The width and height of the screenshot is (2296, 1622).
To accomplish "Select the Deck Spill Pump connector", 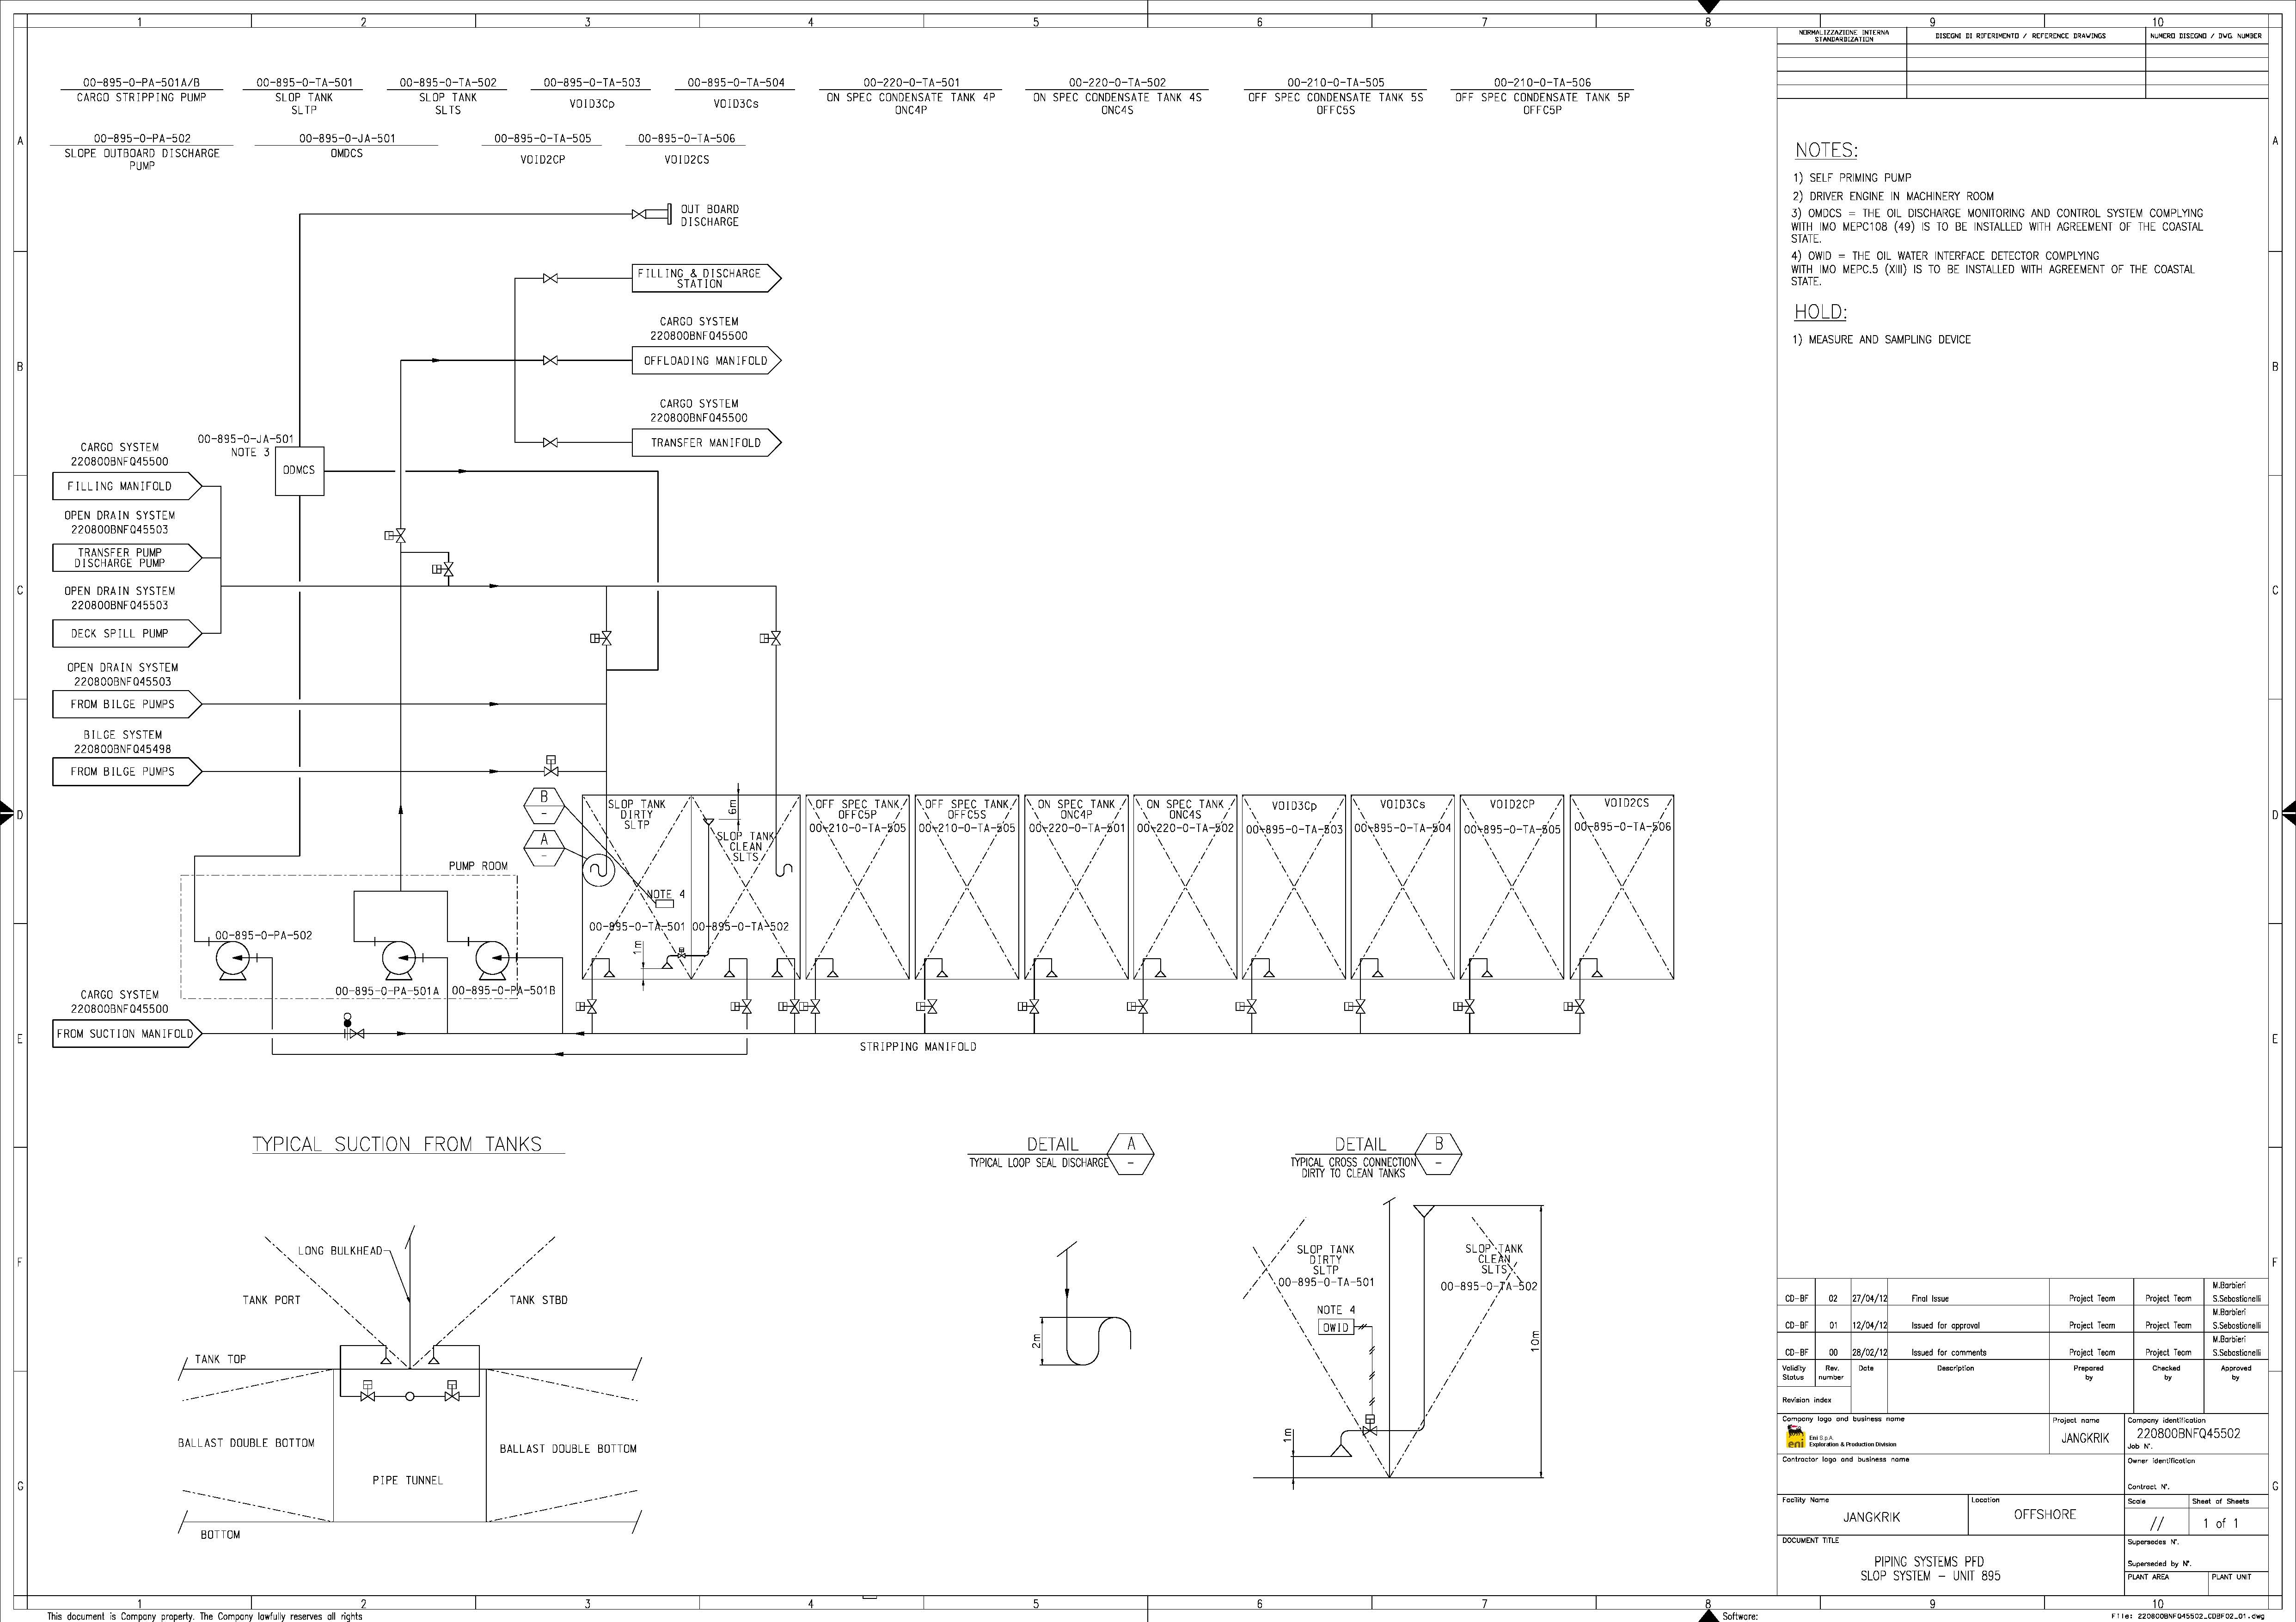I will pyautogui.click(x=128, y=633).
